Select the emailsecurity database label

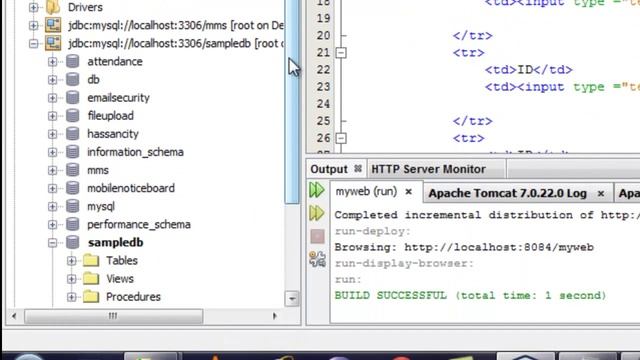click(118, 98)
